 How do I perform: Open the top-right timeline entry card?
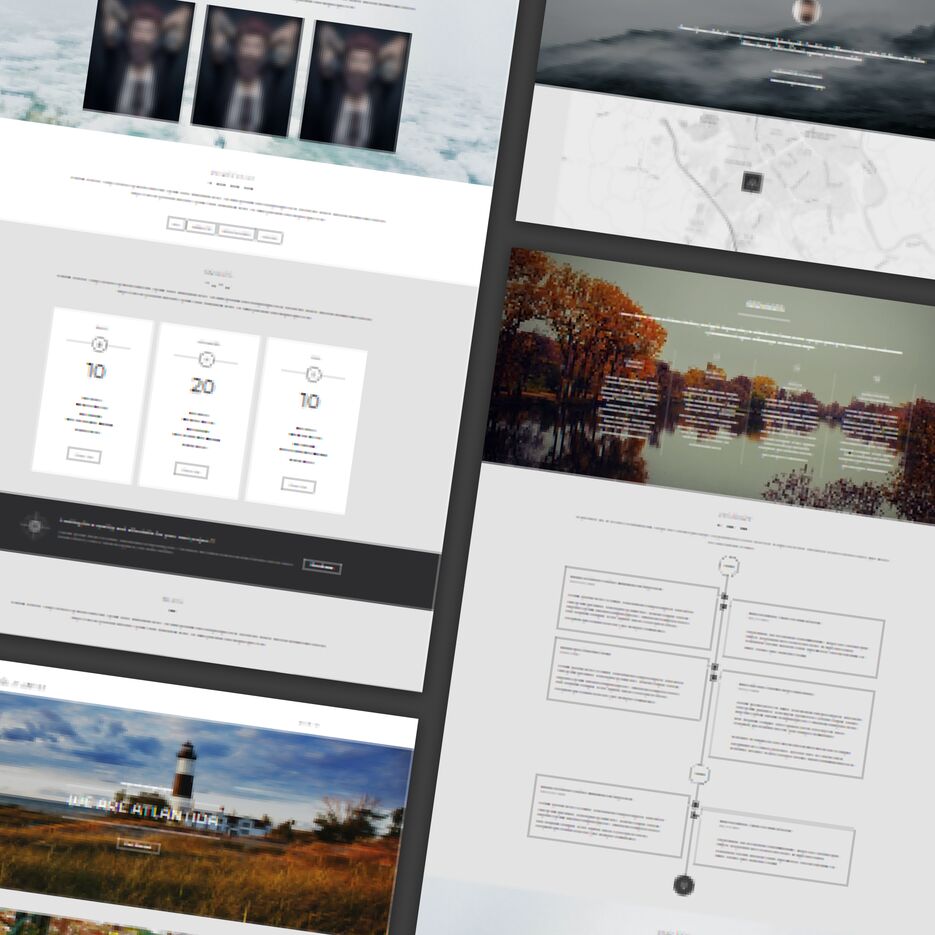coord(804,639)
